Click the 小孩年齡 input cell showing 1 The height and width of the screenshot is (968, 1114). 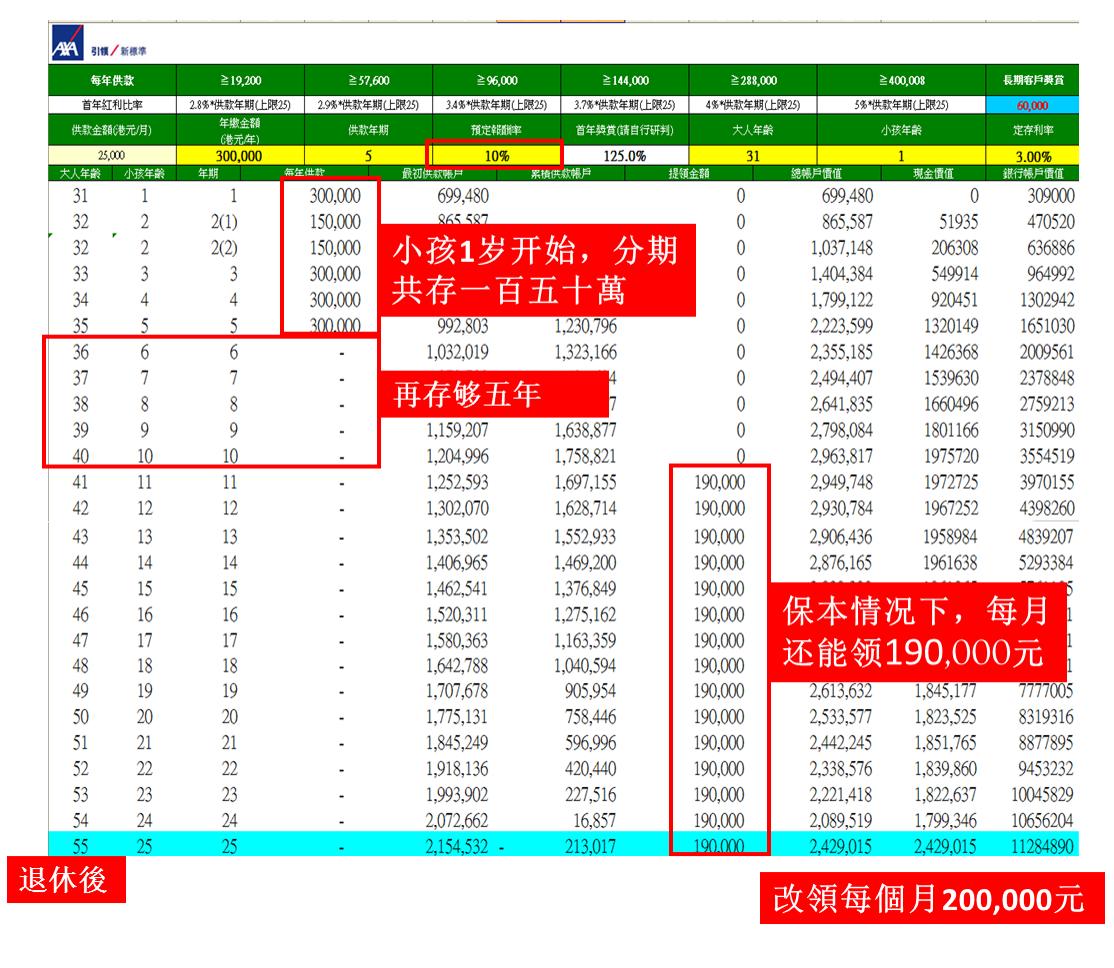(x=901, y=156)
